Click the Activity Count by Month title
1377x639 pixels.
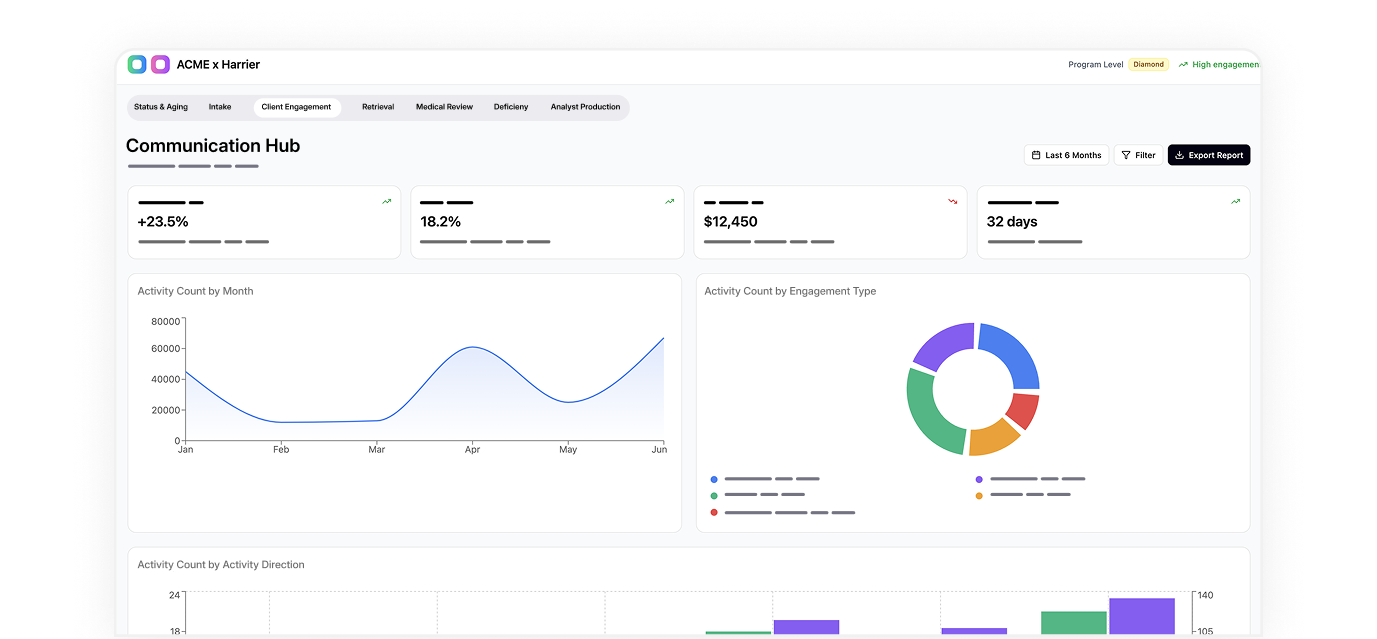point(196,291)
